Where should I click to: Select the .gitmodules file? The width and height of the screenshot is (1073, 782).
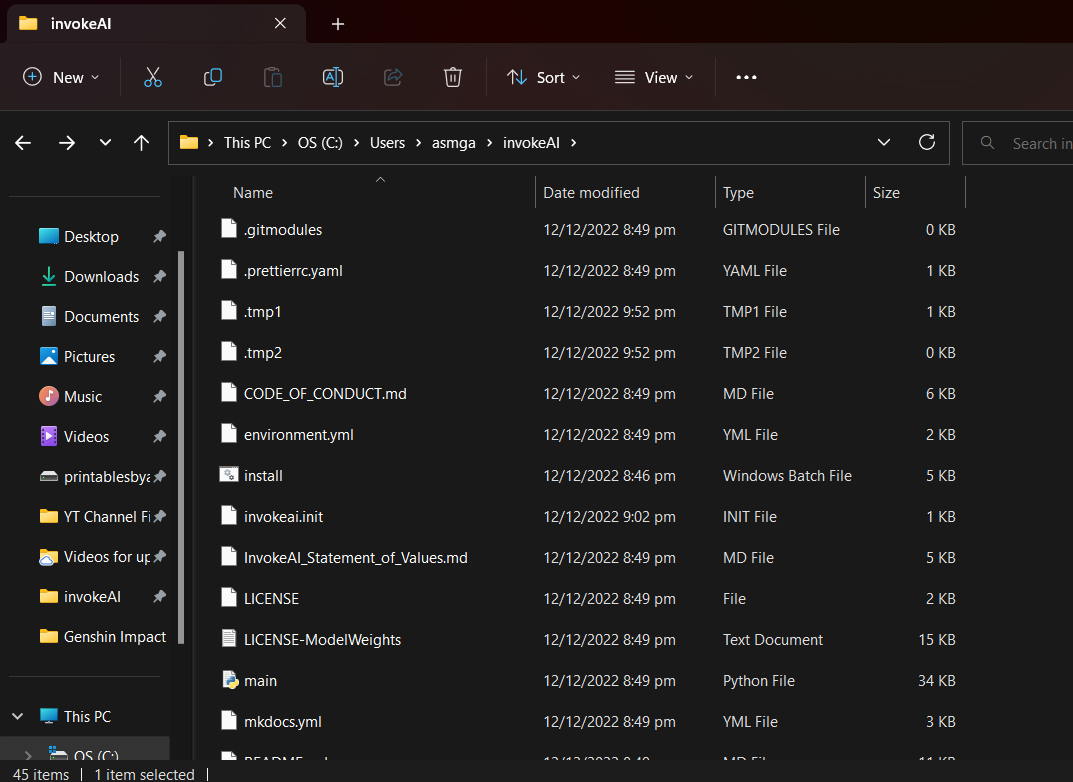point(283,230)
